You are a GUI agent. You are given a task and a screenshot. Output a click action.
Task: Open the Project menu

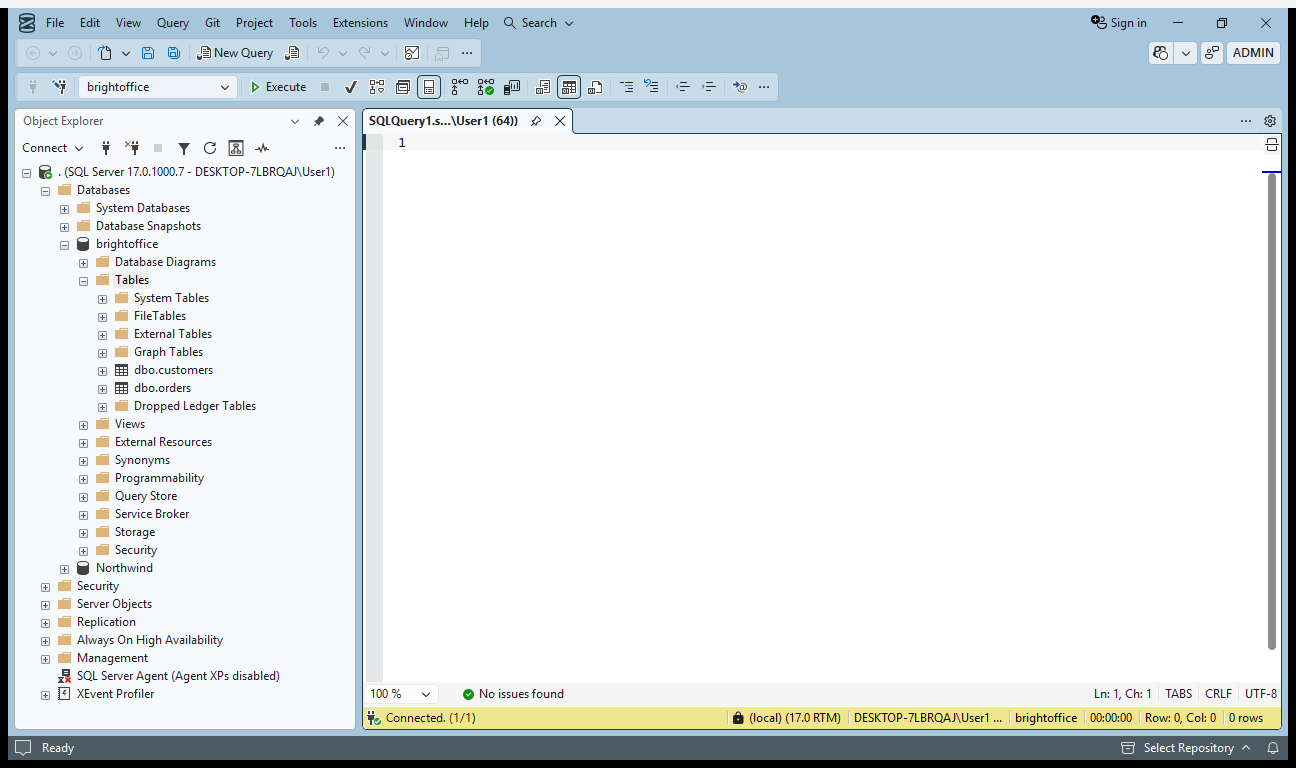(254, 23)
